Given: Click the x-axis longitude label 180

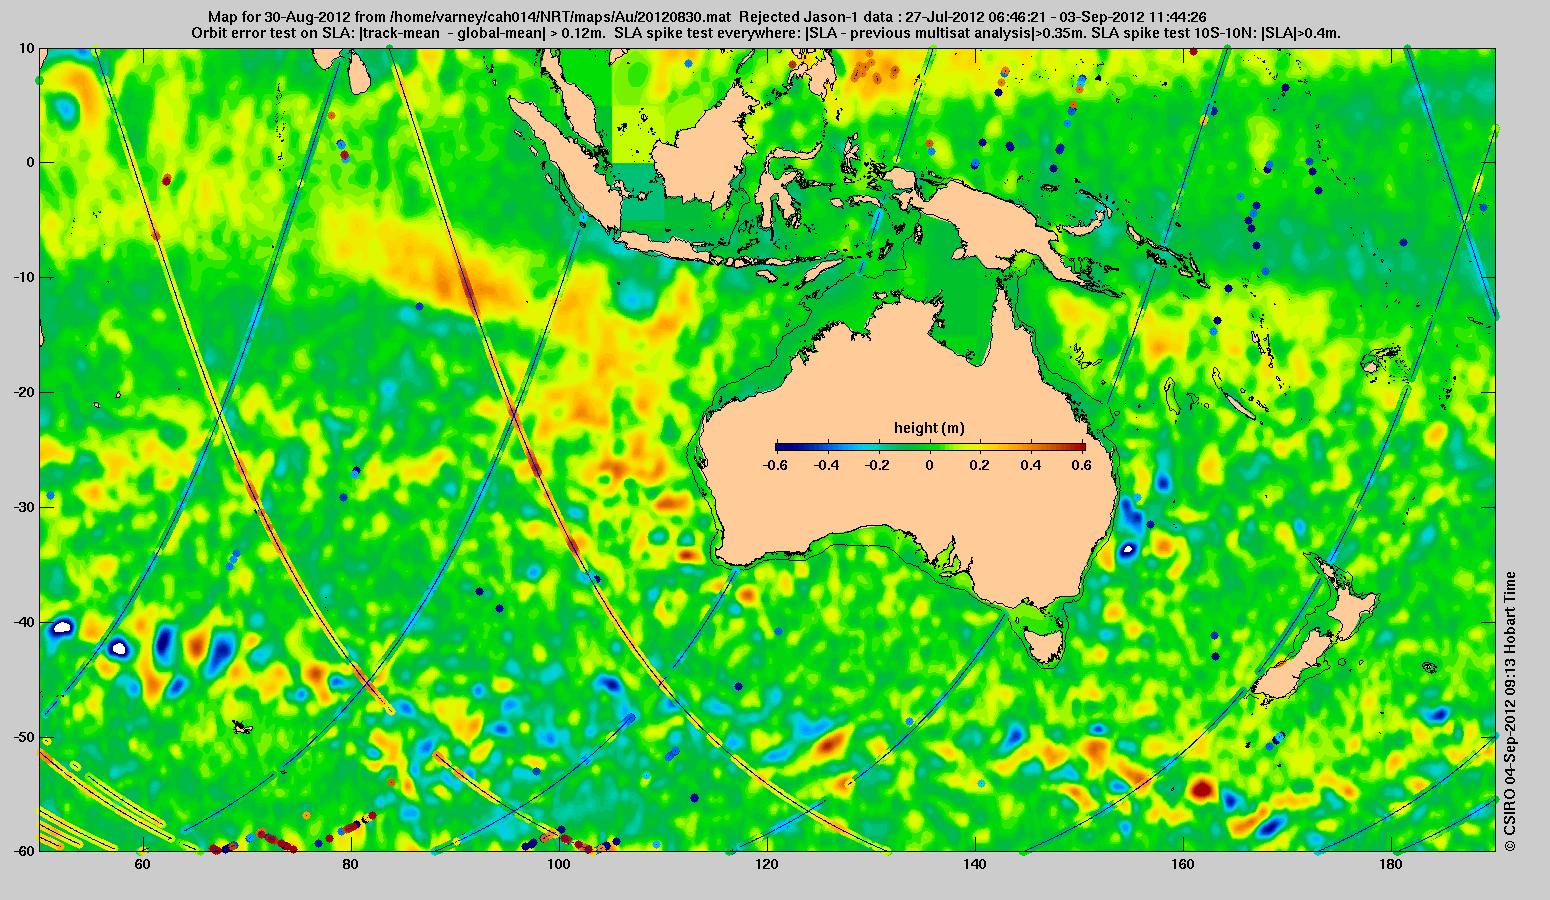Looking at the screenshot, I should 1390,865.
